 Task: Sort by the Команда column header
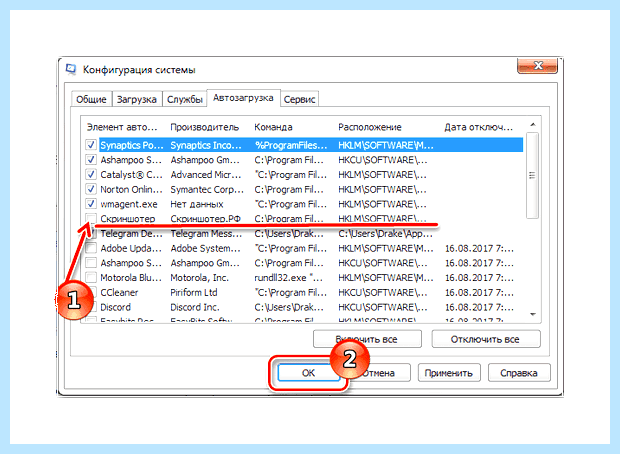point(273,127)
